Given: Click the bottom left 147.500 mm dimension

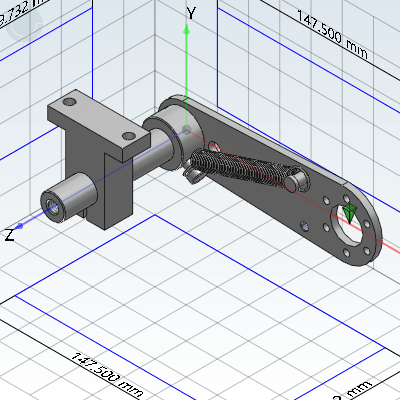Looking at the screenshot, I should coord(107,375).
